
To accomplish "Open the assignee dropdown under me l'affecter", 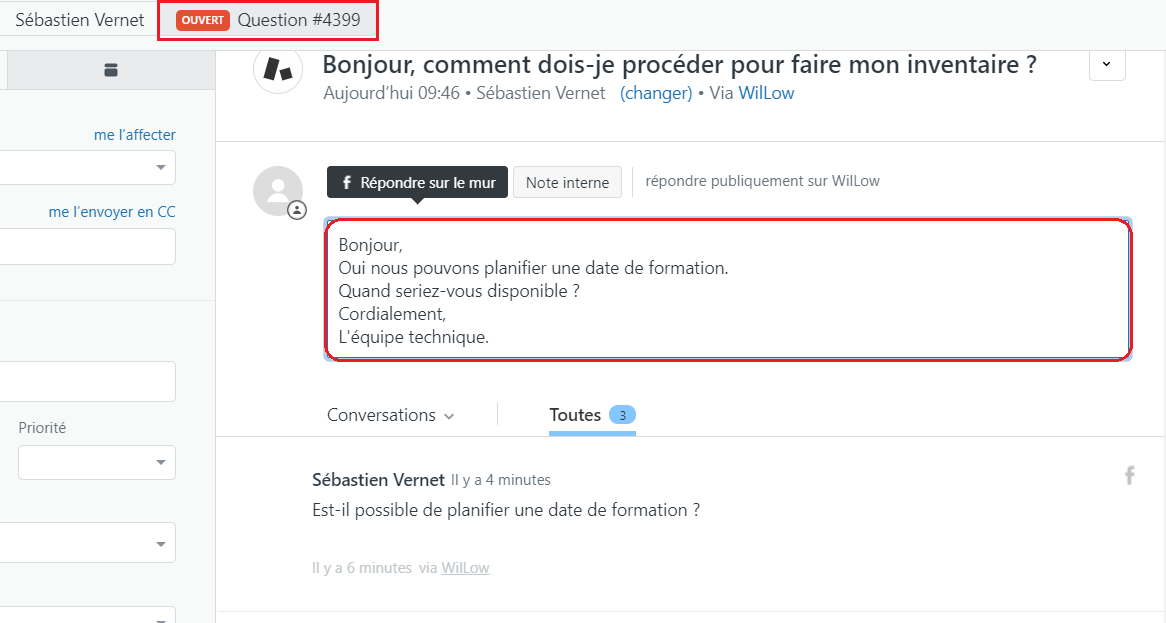I will [88, 167].
